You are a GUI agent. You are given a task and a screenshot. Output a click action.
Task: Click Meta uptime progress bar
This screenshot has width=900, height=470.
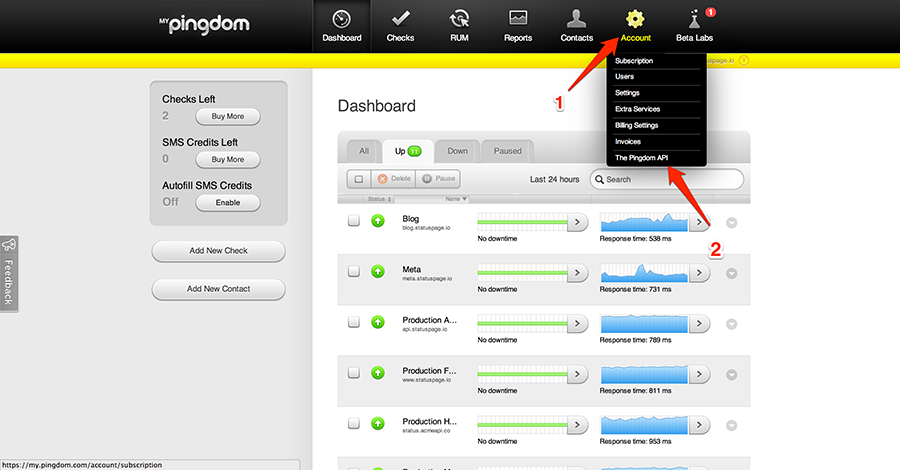point(522,273)
